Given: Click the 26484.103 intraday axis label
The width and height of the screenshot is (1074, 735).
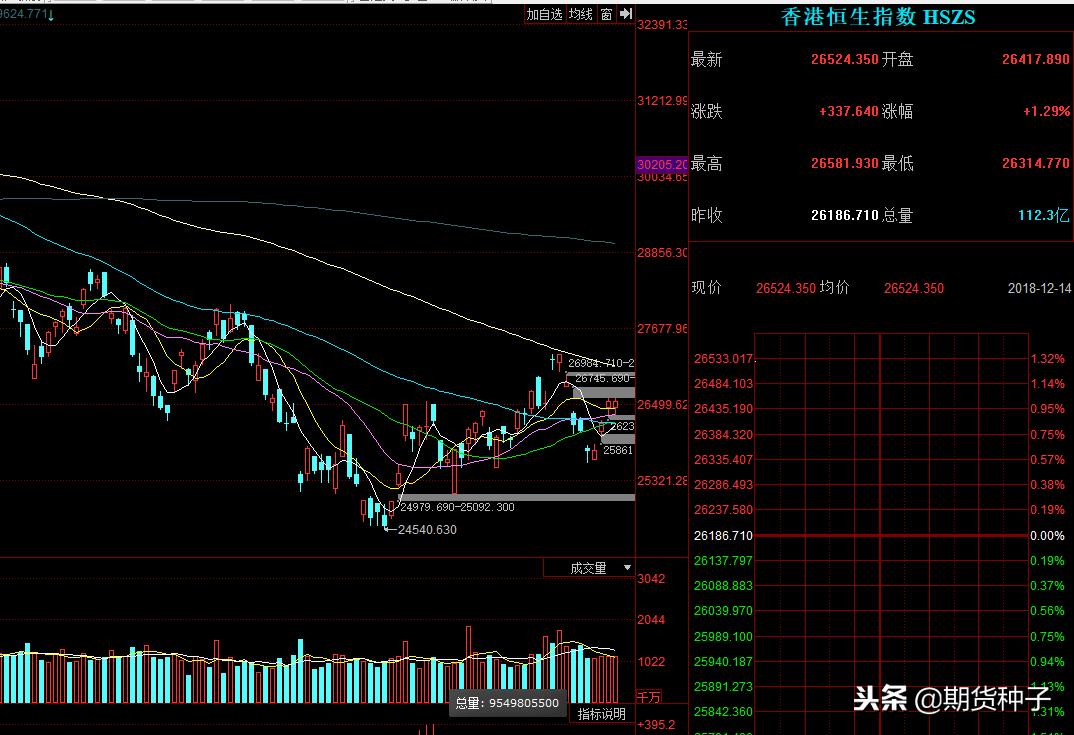Looking at the screenshot, I should coord(723,384).
